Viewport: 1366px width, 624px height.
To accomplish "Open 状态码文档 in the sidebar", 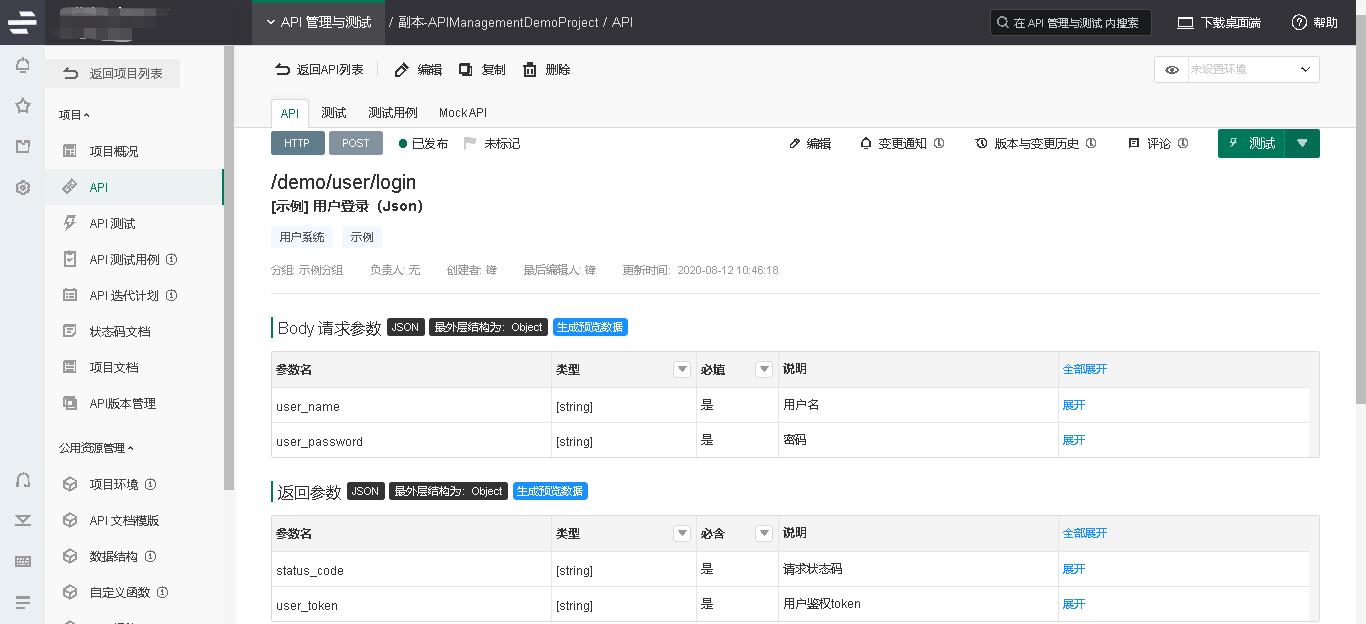I will 120,331.
